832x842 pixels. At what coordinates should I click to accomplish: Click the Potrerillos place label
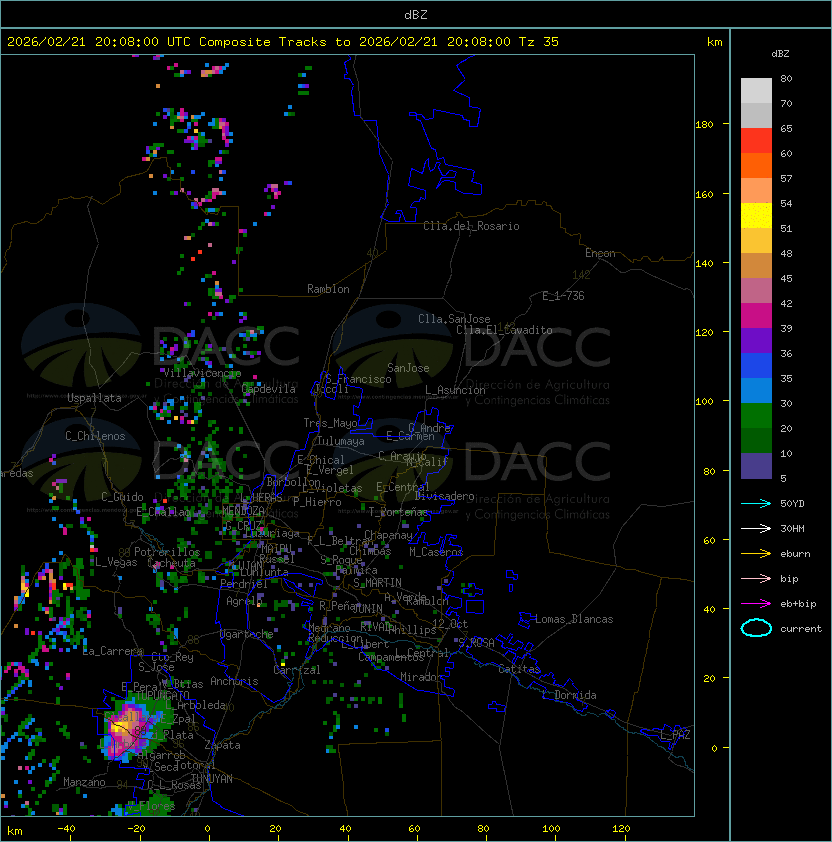pyautogui.click(x=167, y=552)
